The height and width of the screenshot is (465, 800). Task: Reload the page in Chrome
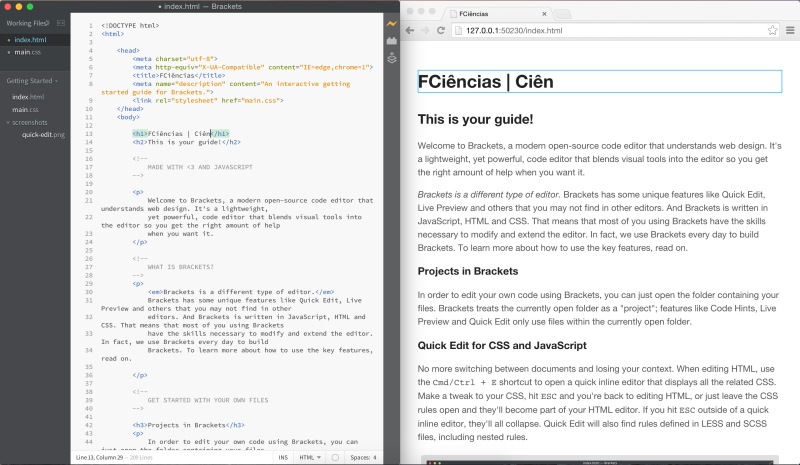pos(441,30)
